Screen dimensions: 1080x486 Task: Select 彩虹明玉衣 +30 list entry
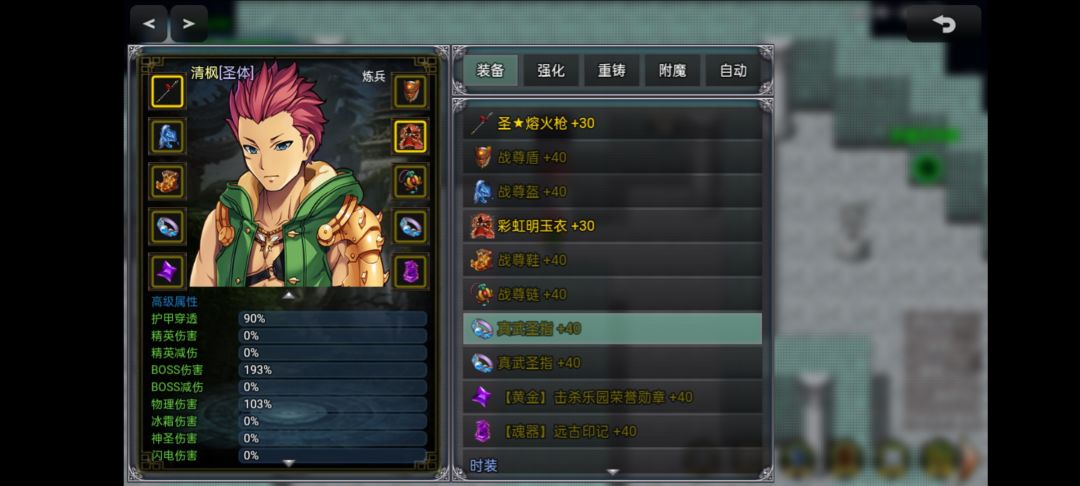[612, 226]
